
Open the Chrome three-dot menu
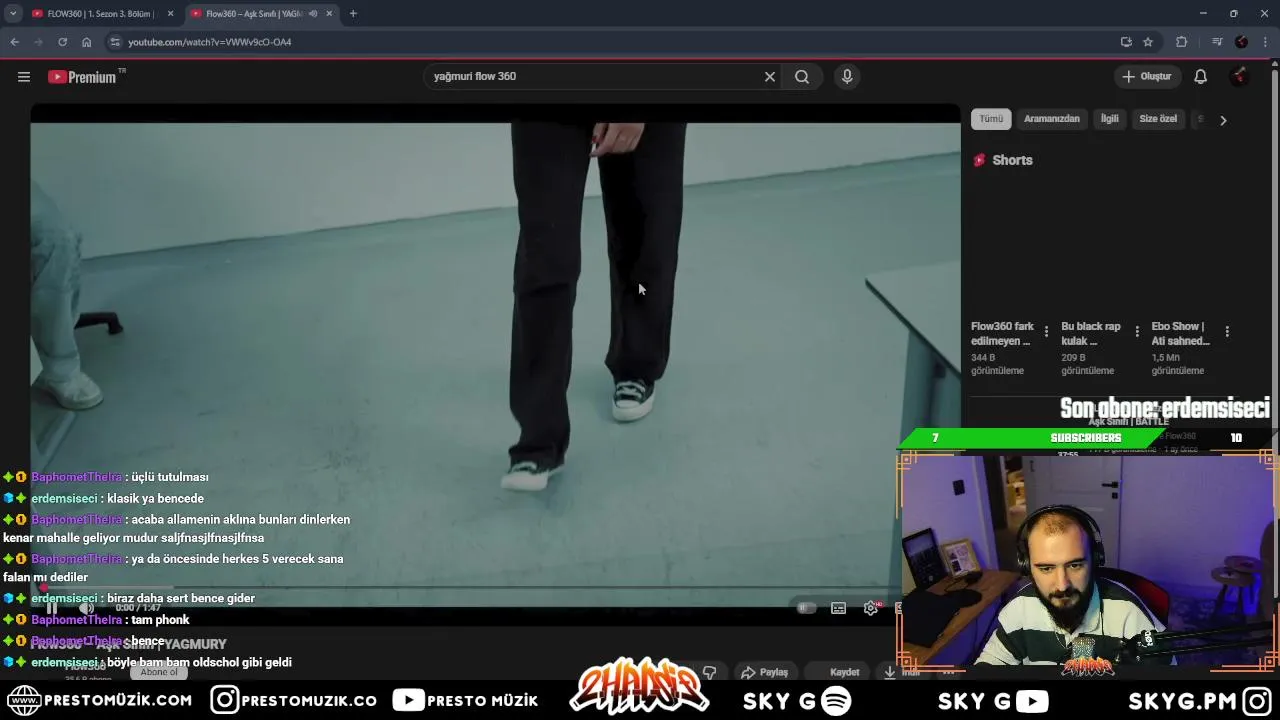point(1265,42)
